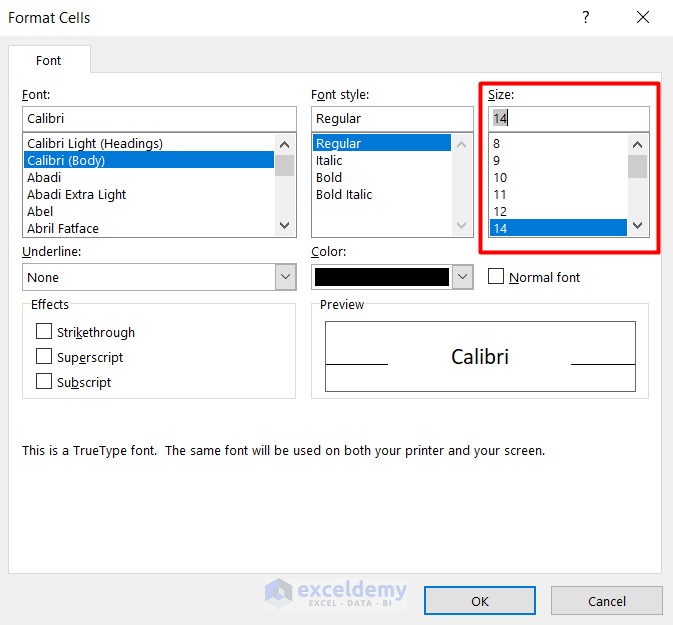Tick the Normal font checkbox
This screenshot has width=673, height=625.
tap(496, 277)
